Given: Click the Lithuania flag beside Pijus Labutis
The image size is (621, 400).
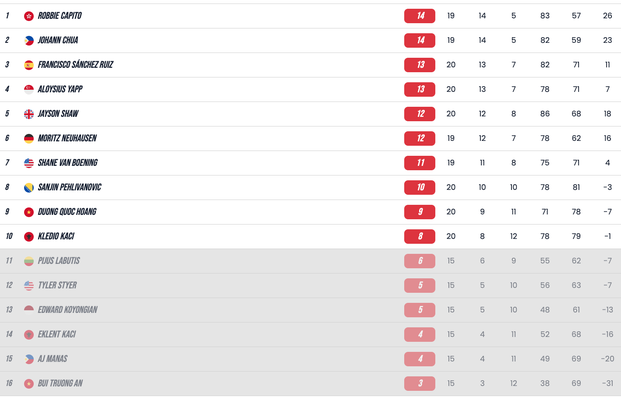Looking at the screenshot, I should 29,261.
